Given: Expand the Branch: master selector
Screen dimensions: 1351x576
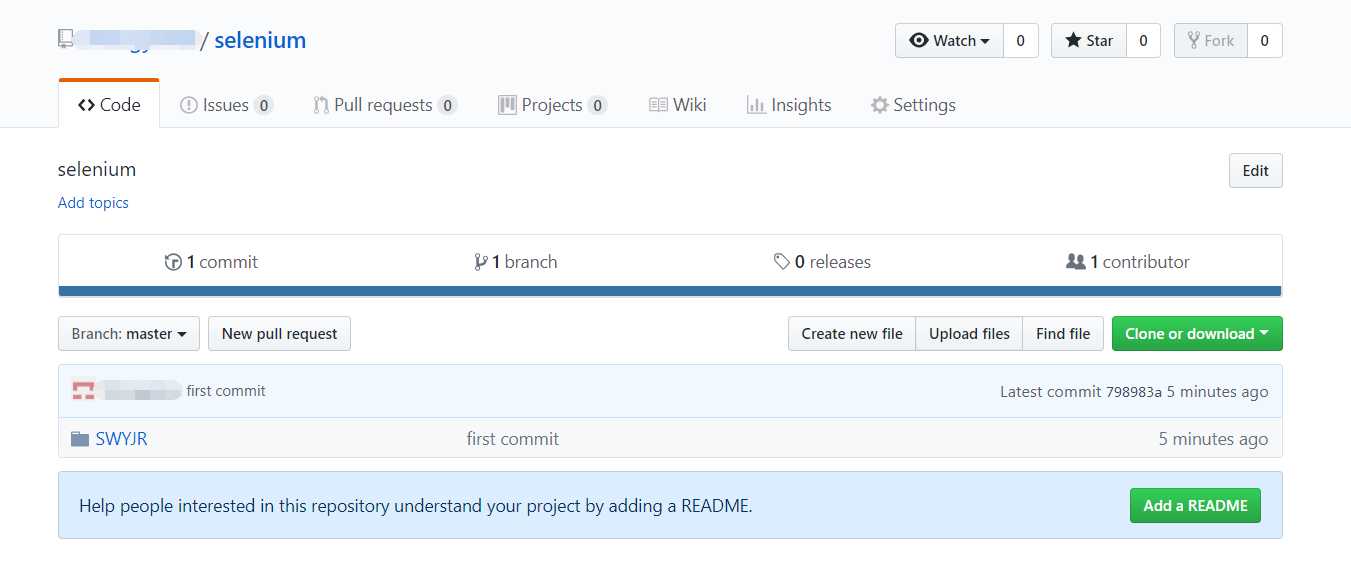Looking at the screenshot, I should coord(129,334).
